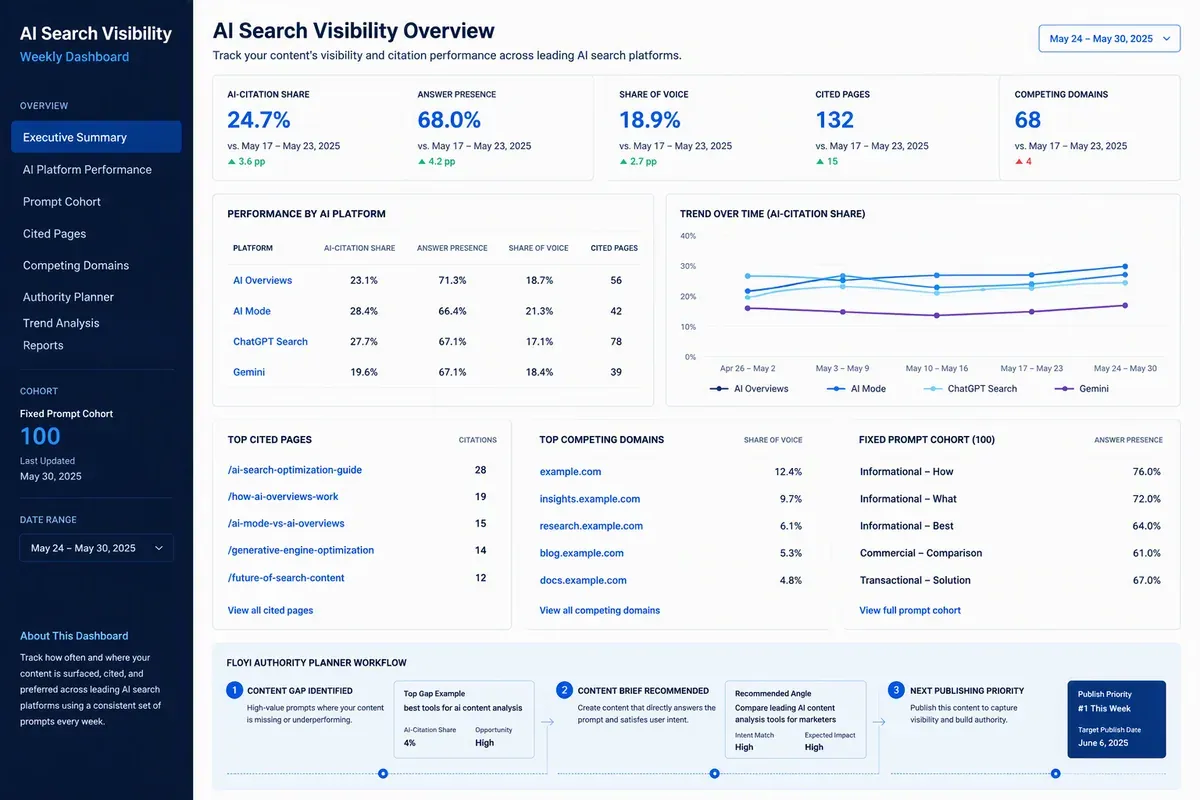Go to Prompt Cohort page

pyautogui.click(x=62, y=201)
